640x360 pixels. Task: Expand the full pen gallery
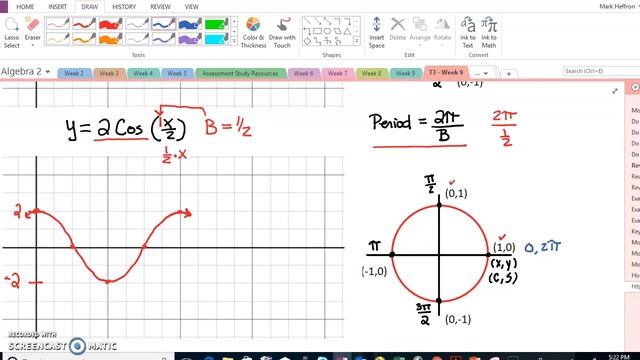(x=234, y=41)
